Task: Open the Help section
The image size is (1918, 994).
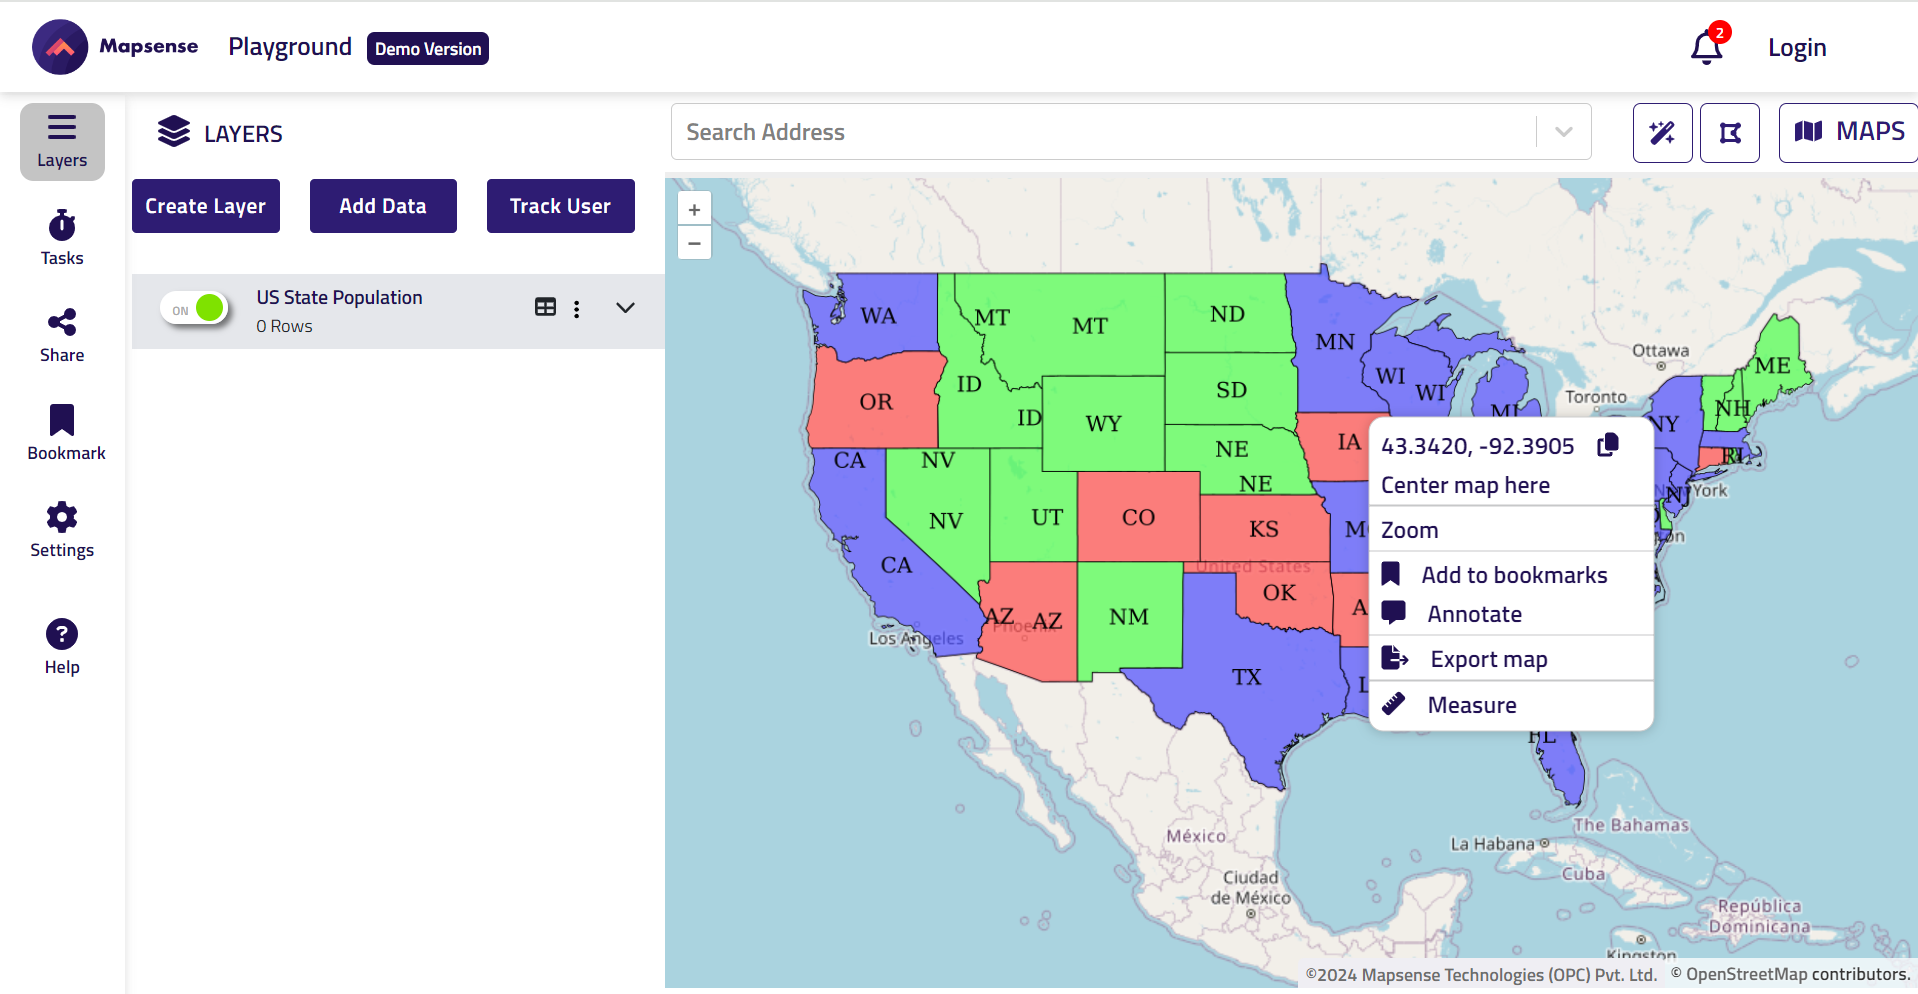Action: [62, 647]
